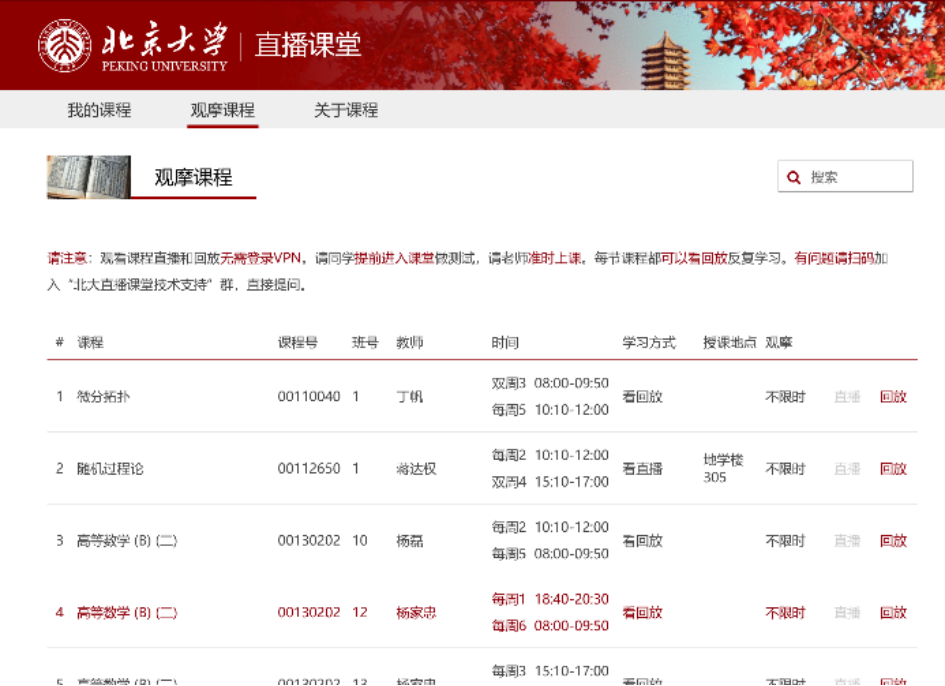Click the book thumbnail beside 观摩课程 heading
Viewport: 945px width, 686px height.
89,177
